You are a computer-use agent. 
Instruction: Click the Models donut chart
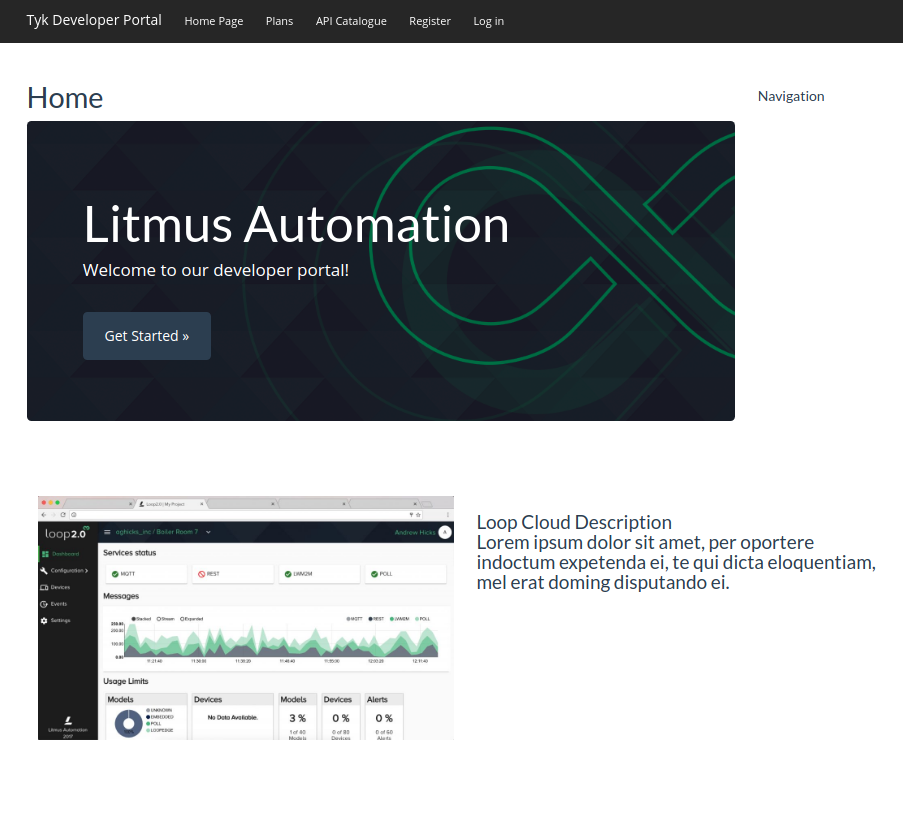coord(128,722)
